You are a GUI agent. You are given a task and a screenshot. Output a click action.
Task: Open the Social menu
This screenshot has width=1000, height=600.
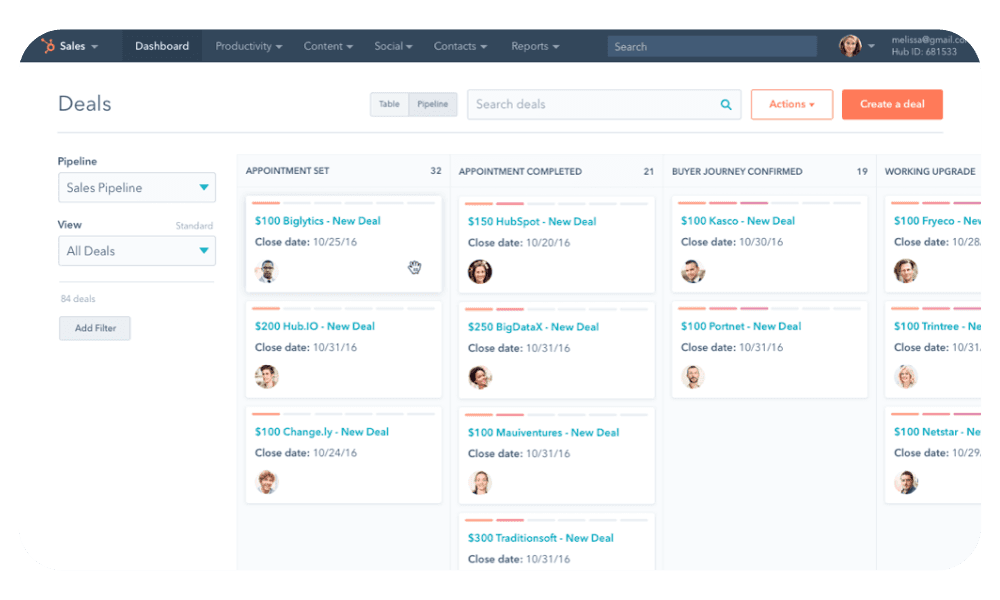click(393, 46)
